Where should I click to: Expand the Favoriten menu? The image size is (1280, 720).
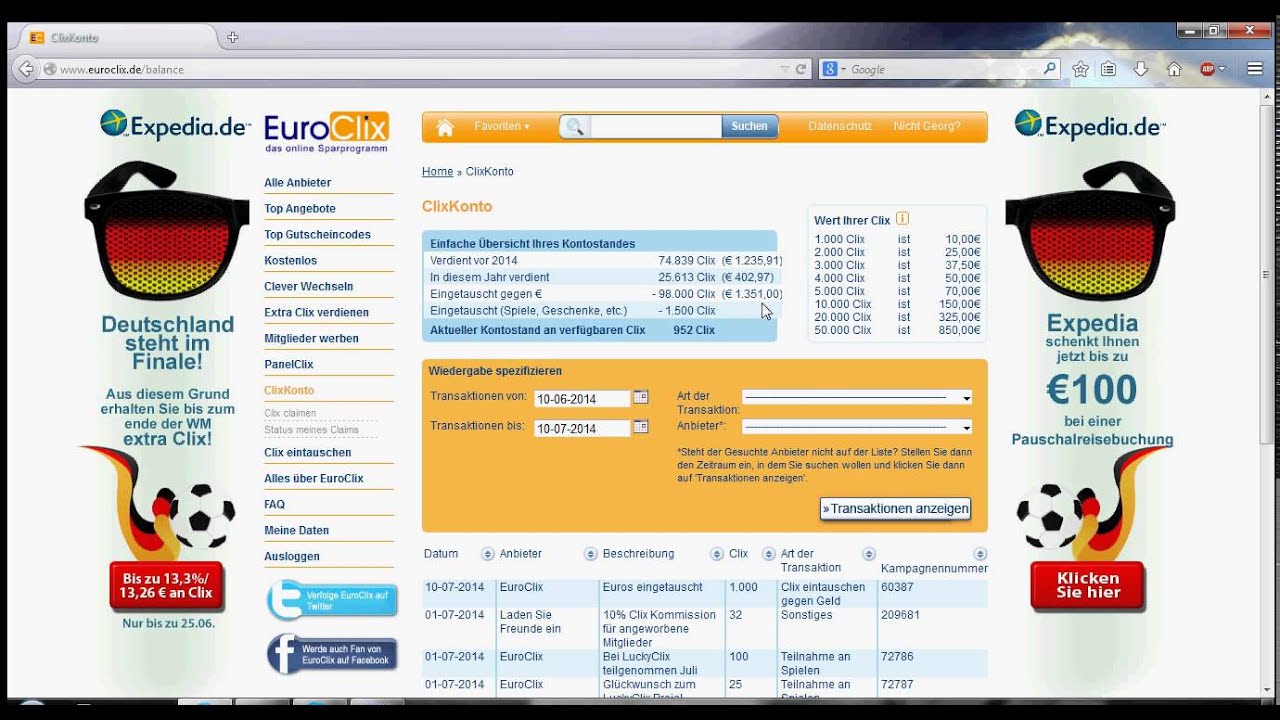tap(502, 127)
